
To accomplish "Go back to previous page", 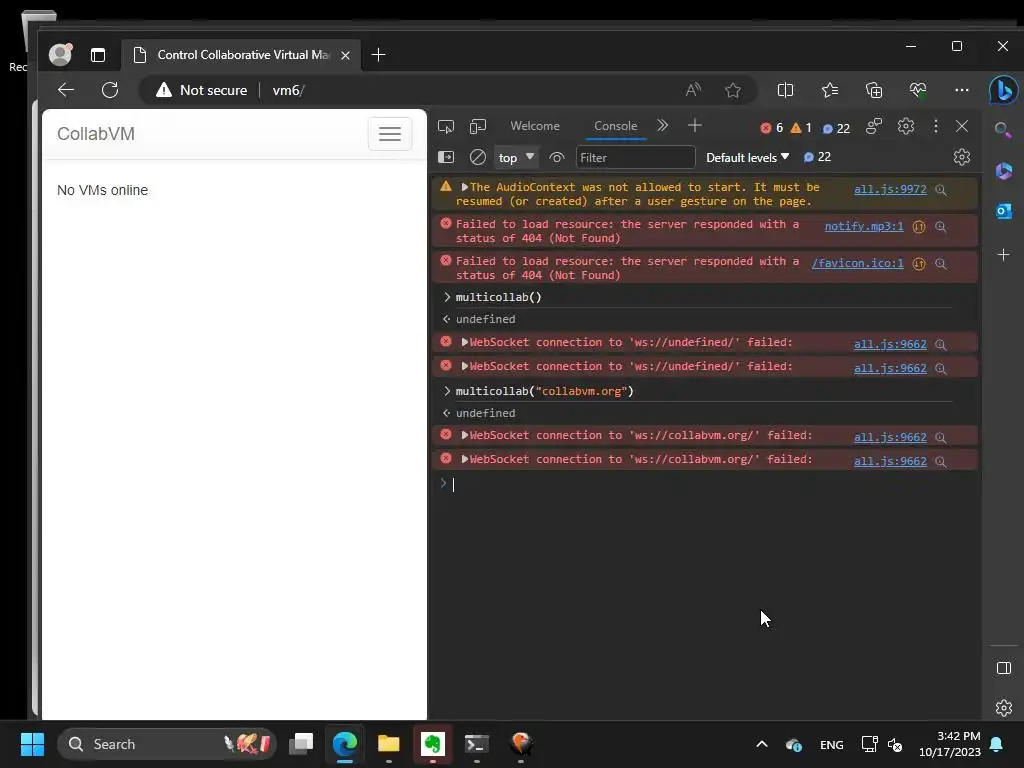I will click(x=66, y=90).
